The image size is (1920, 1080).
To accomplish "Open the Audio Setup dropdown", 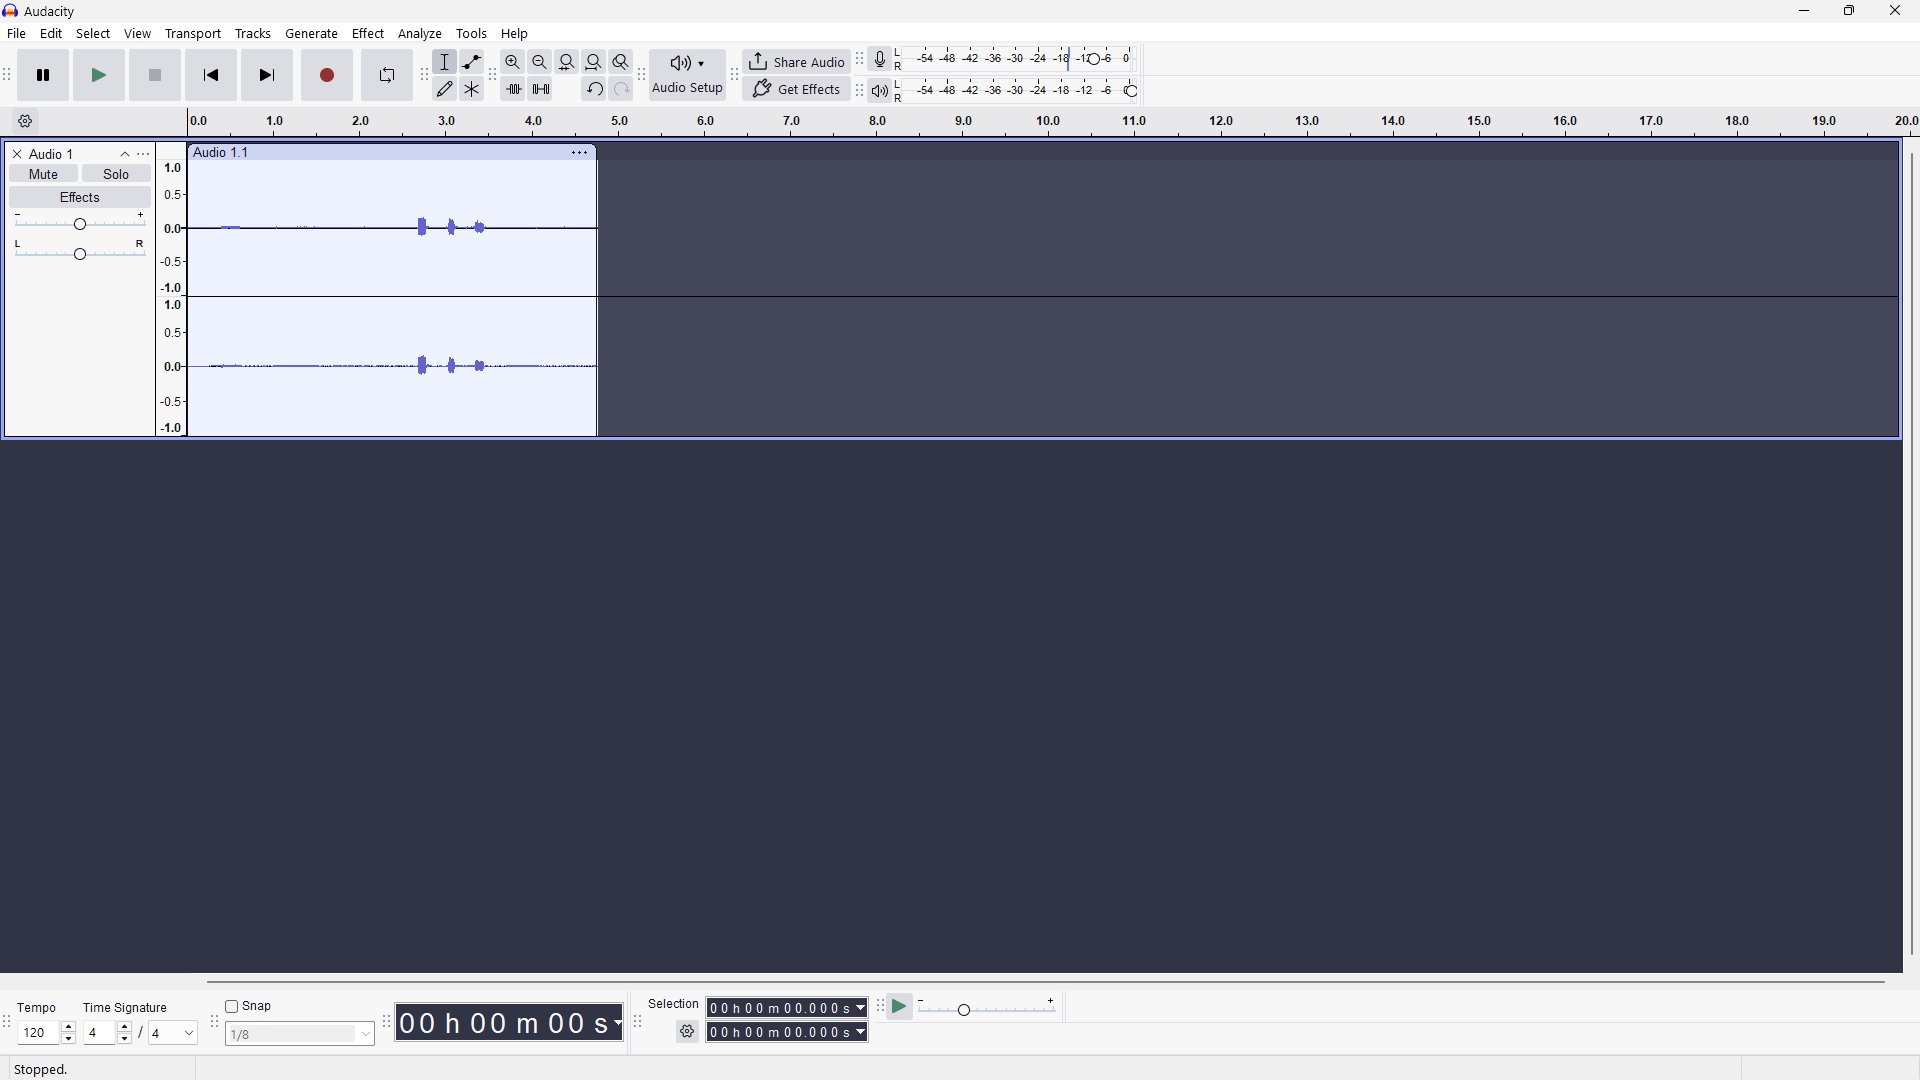I will [x=688, y=75].
